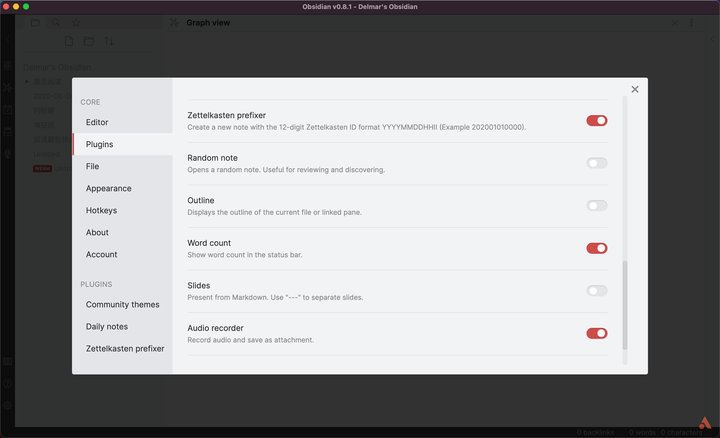Disable the Zettelkasten prefixer plugin toggle
Viewport: 720px width, 438px height.
596,121
